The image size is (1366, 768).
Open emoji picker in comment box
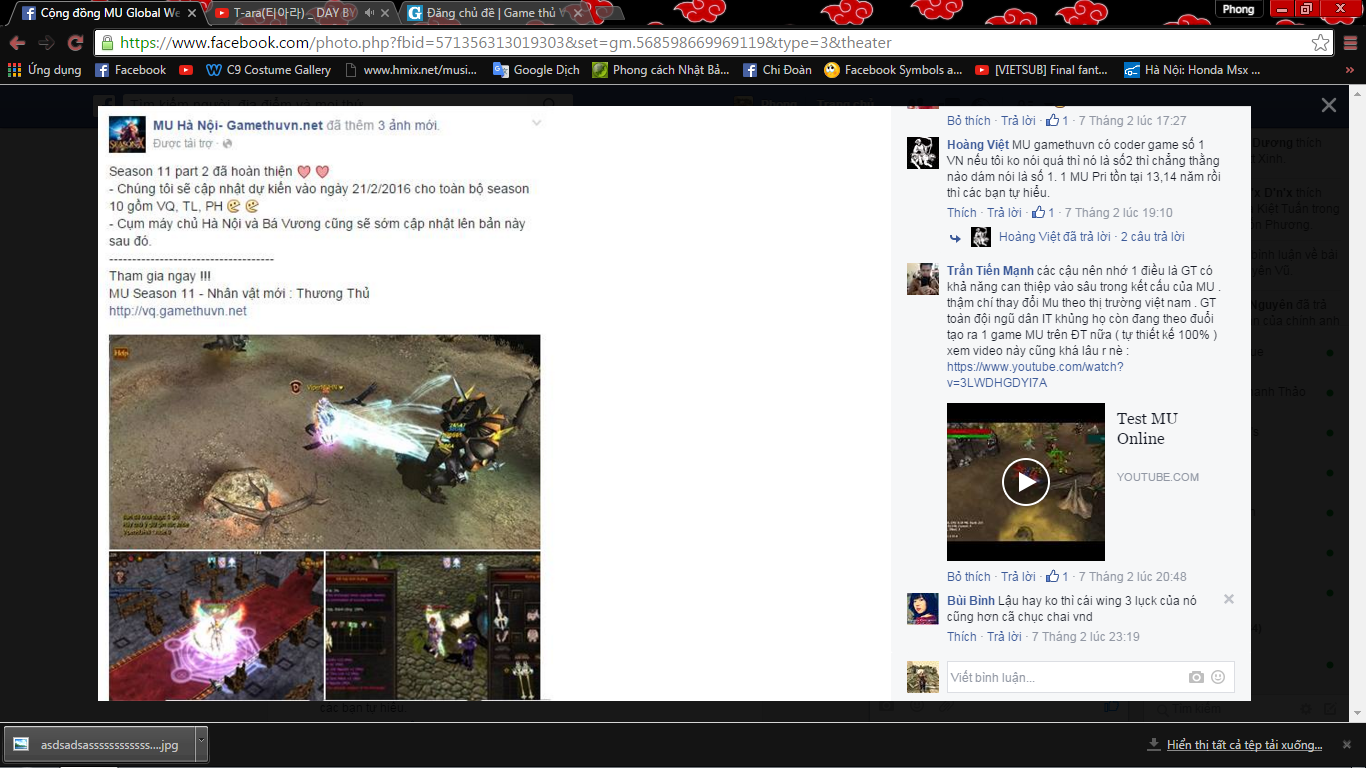(1218, 677)
